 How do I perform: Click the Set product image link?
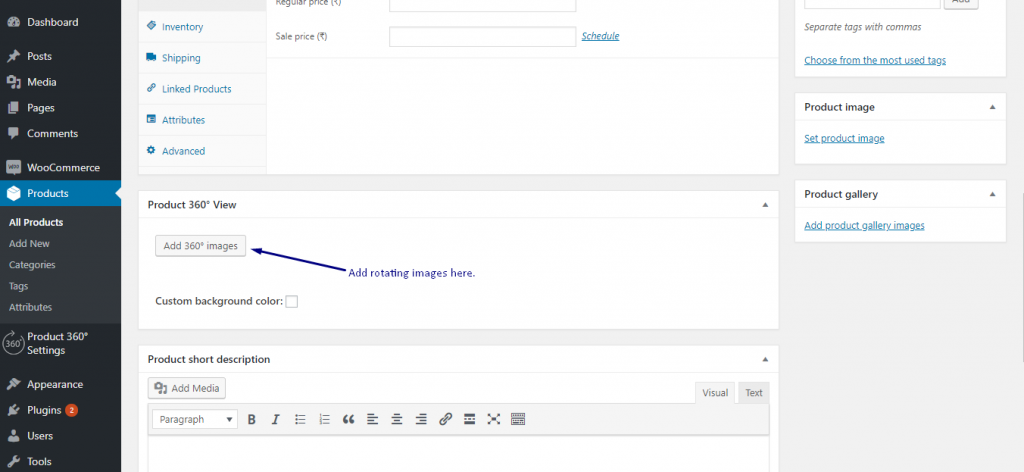844,138
